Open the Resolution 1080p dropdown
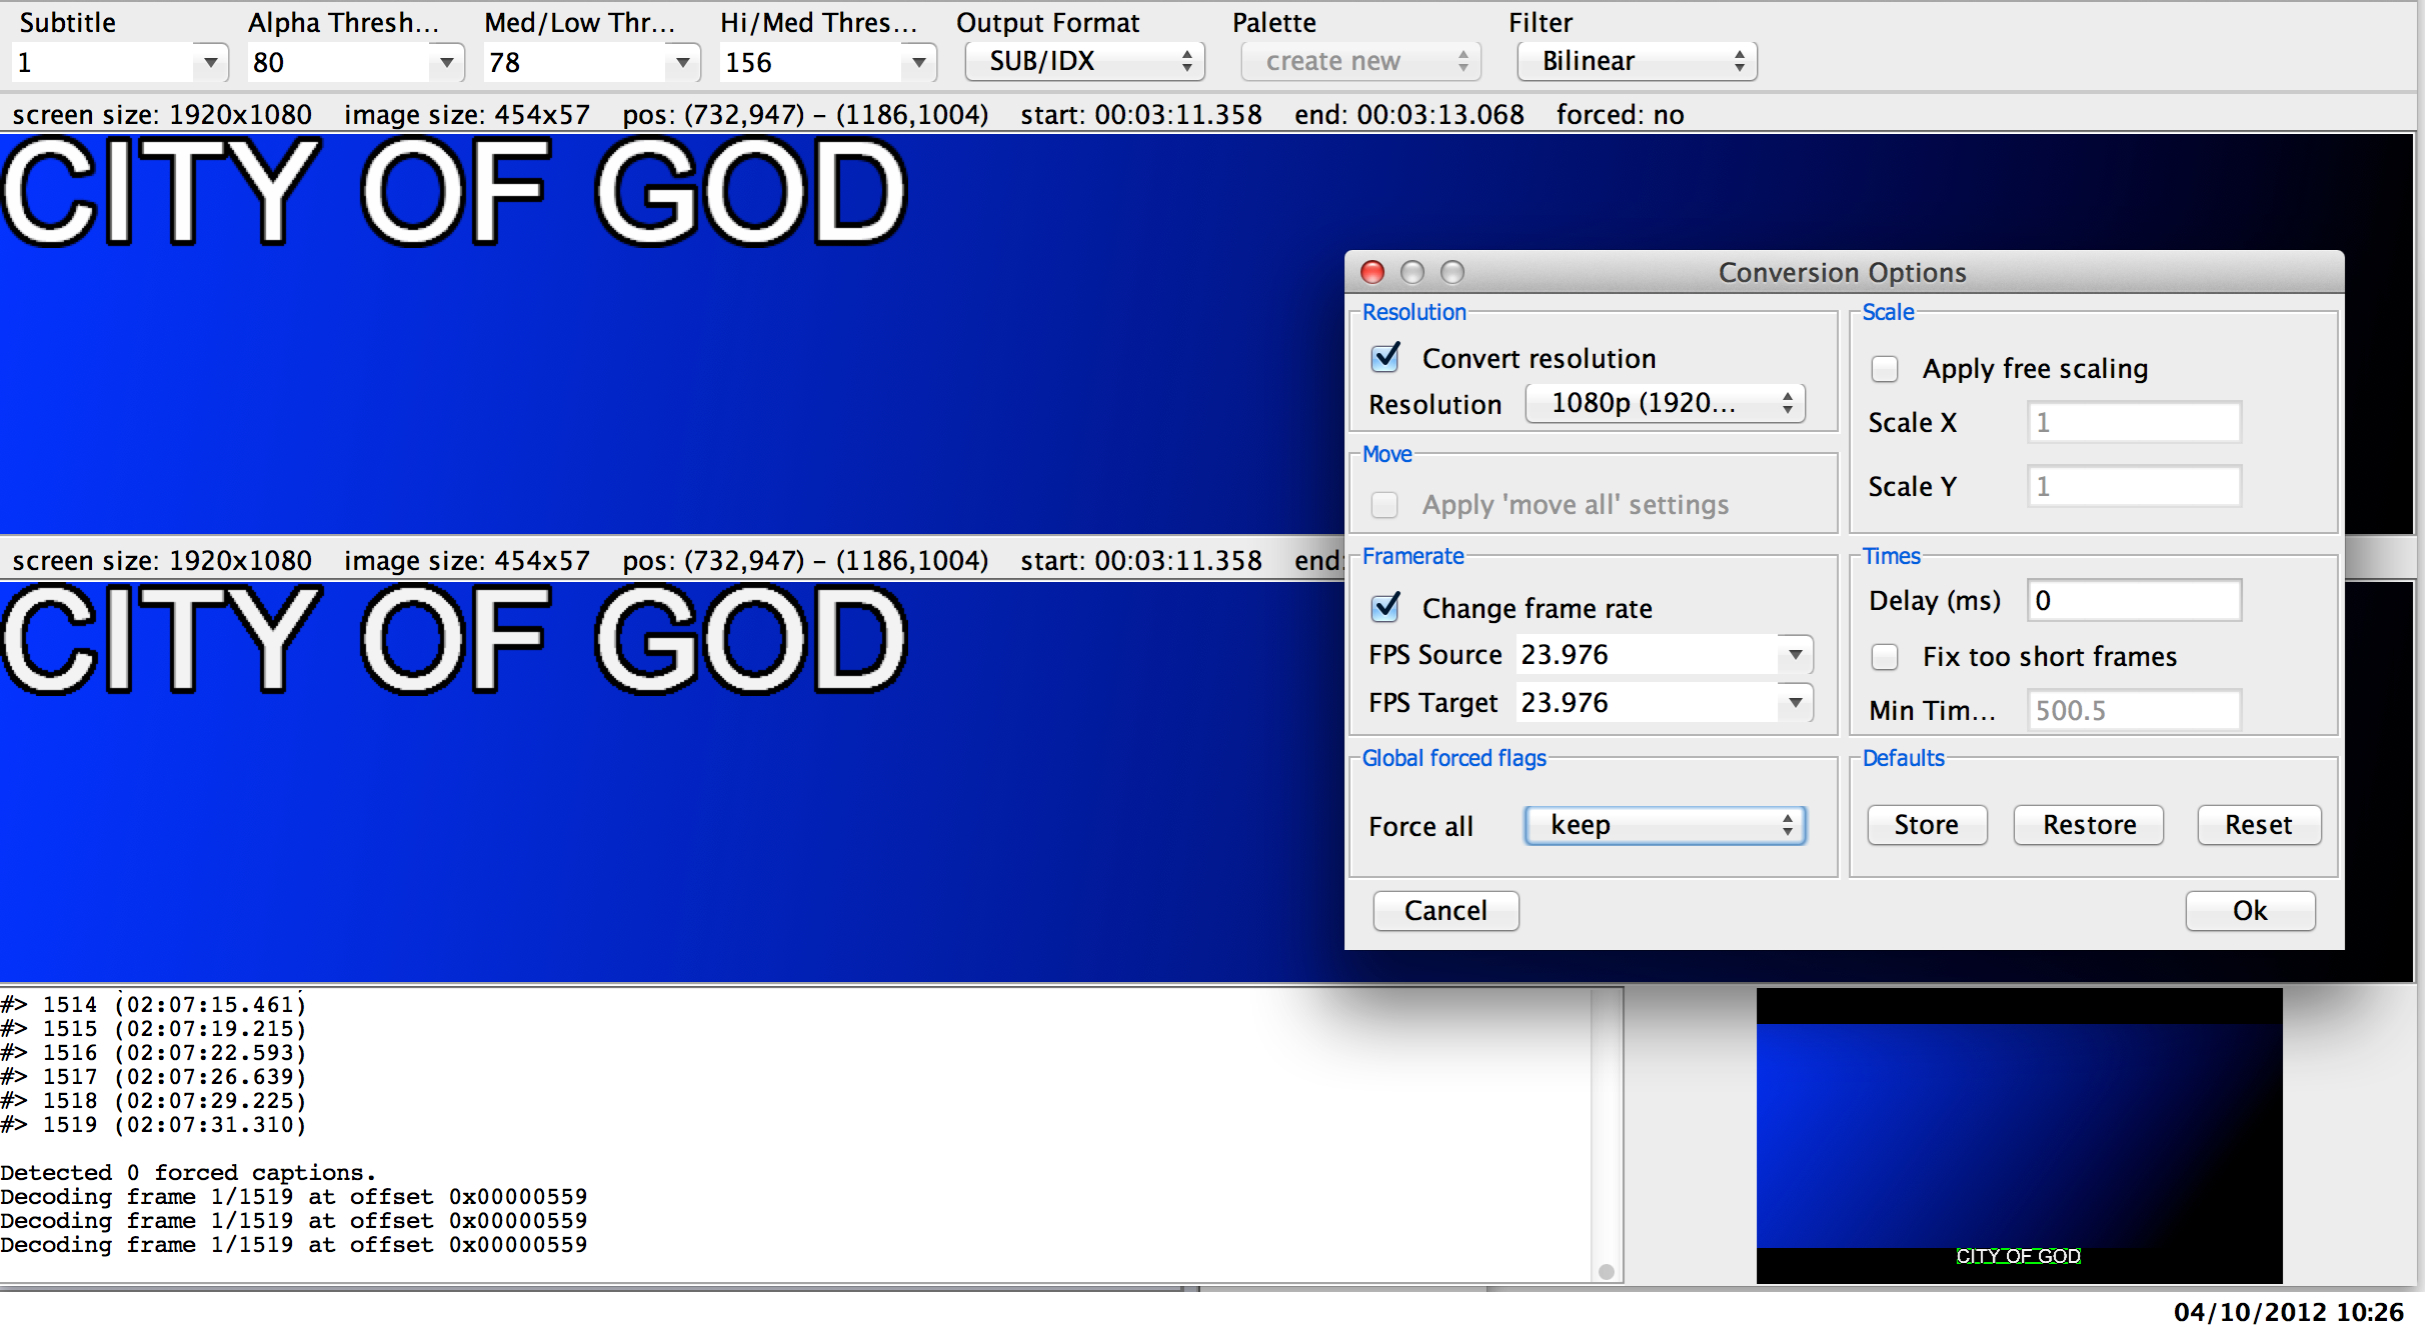Viewport: 2425px width, 1330px height. coord(1665,403)
